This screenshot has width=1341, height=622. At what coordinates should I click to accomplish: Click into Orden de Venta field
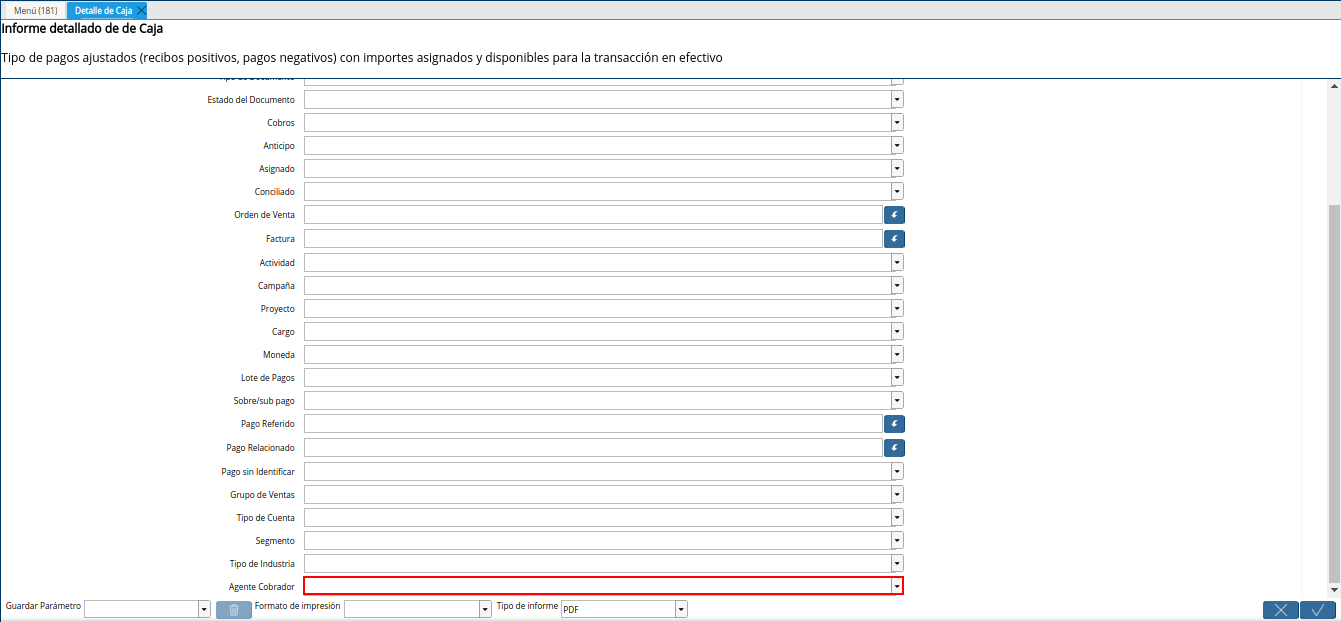593,215
